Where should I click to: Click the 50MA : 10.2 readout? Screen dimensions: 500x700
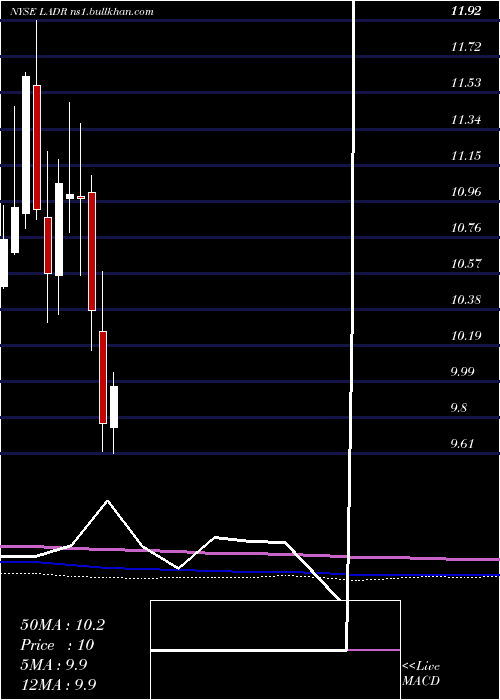click(x=62, y=625)
